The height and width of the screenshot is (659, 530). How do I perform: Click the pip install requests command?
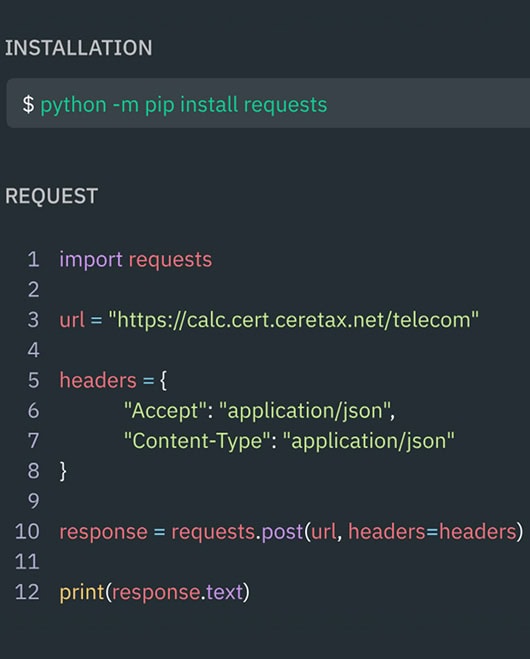[184, 105]
